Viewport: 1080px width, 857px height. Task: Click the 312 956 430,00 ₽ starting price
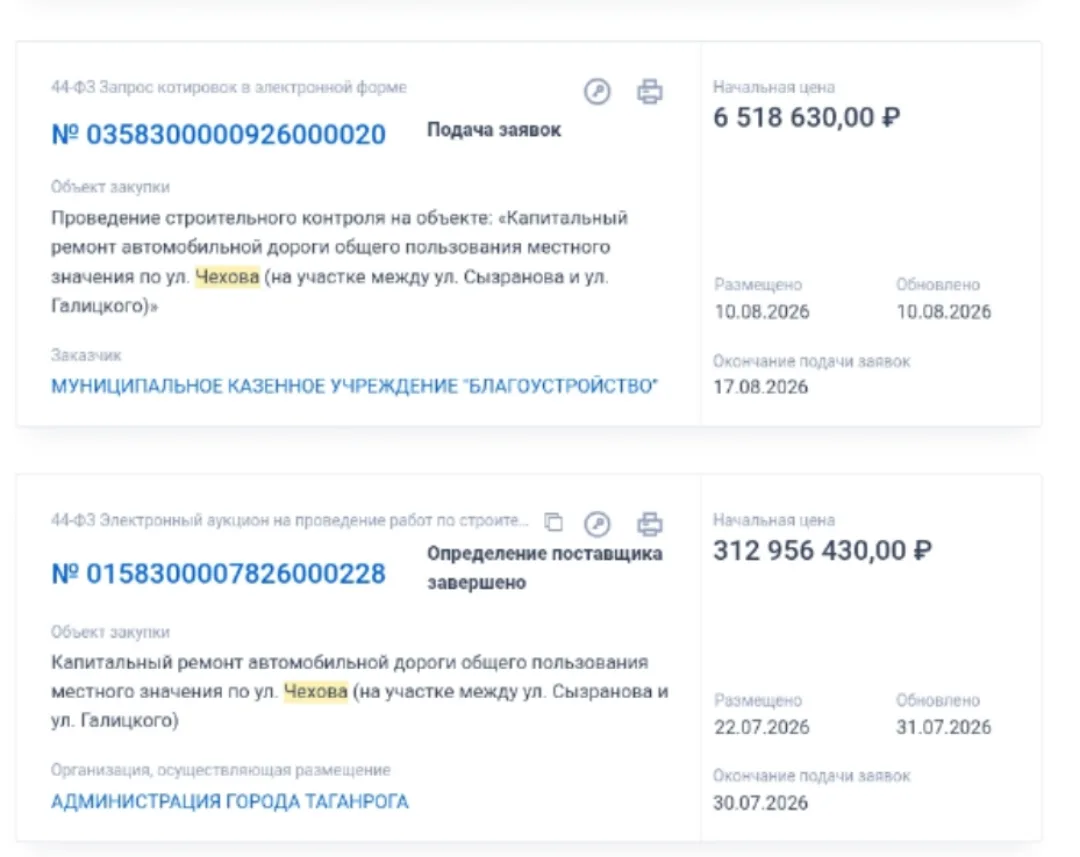pos(822,550)
